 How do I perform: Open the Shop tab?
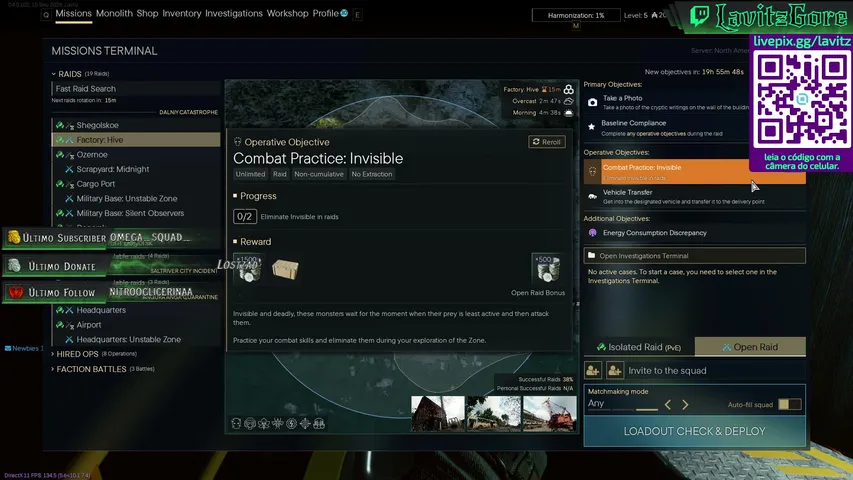tap(147, 14)
